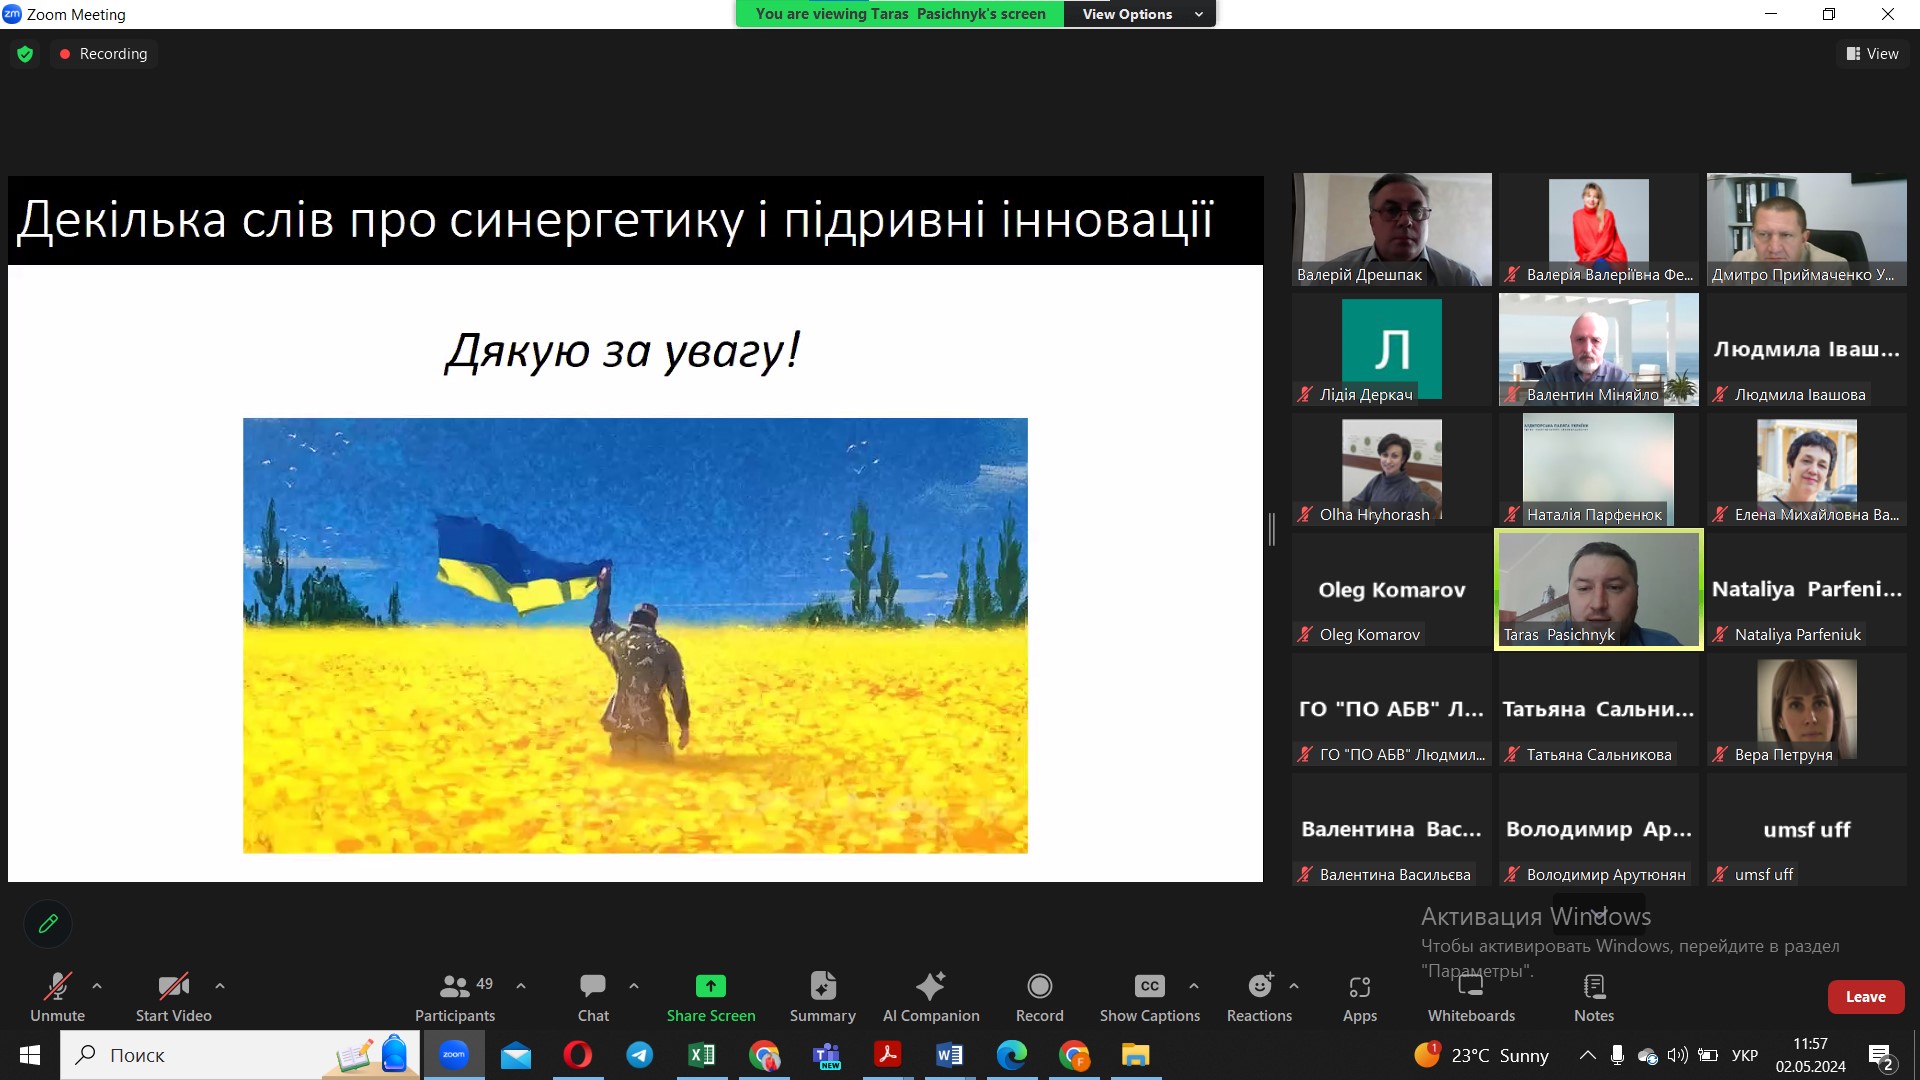This screenshot has height=1080, width=1920.
Task: Open the notification center icon
Action: click(1880, 1056)
